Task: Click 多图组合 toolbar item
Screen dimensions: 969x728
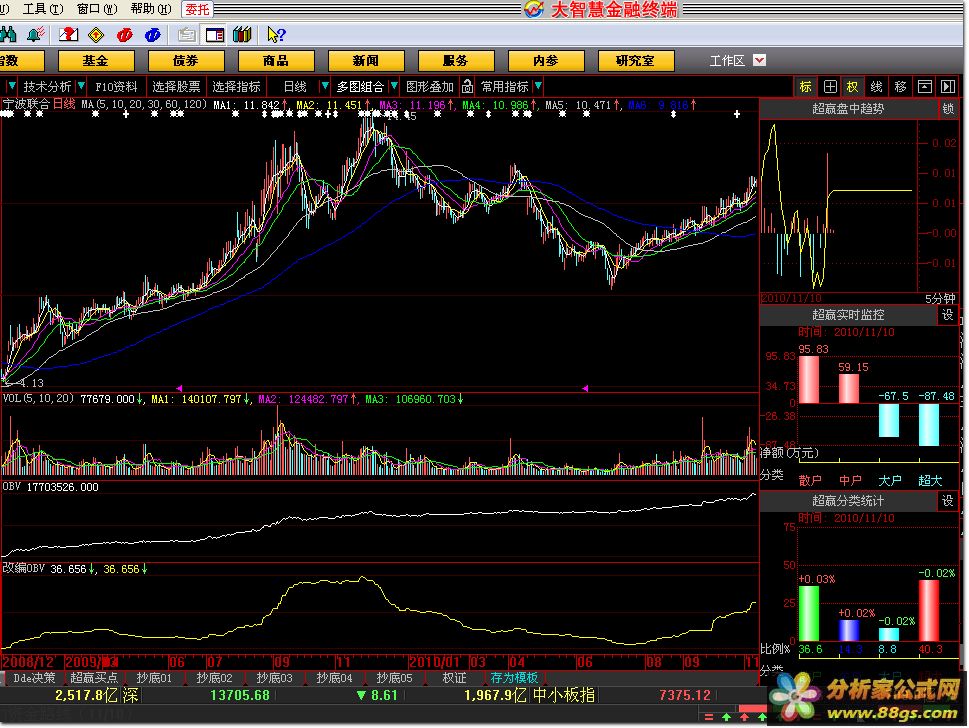Action: pos(360,87)
